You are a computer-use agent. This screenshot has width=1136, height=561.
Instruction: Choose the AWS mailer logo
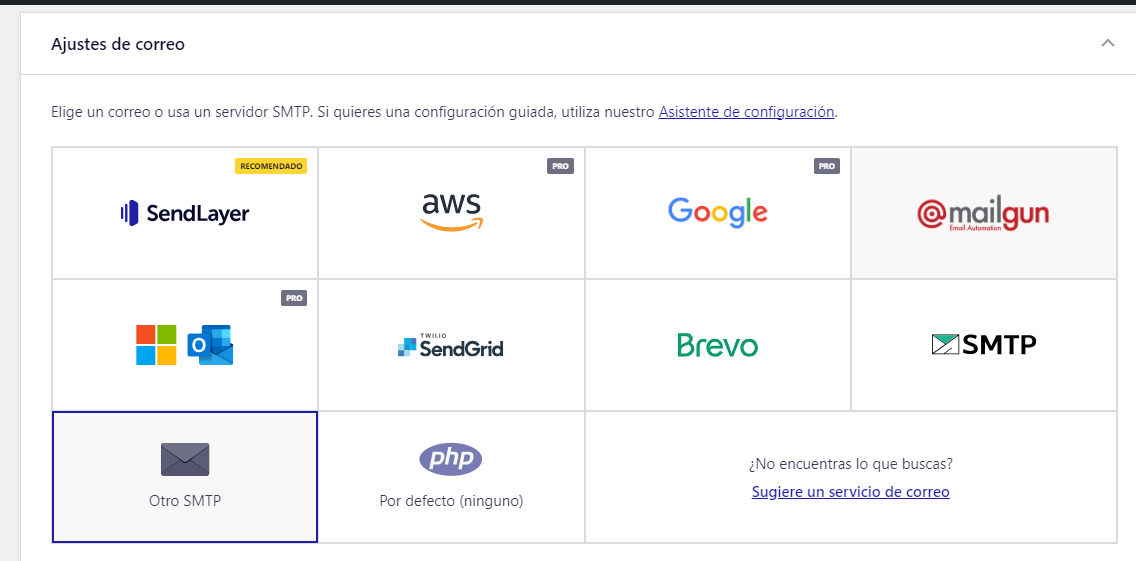pos(452,212)
